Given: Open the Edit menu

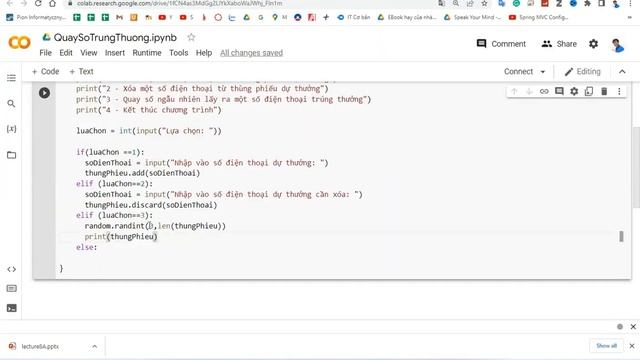Looking at the screenshot, I should 66,53.
